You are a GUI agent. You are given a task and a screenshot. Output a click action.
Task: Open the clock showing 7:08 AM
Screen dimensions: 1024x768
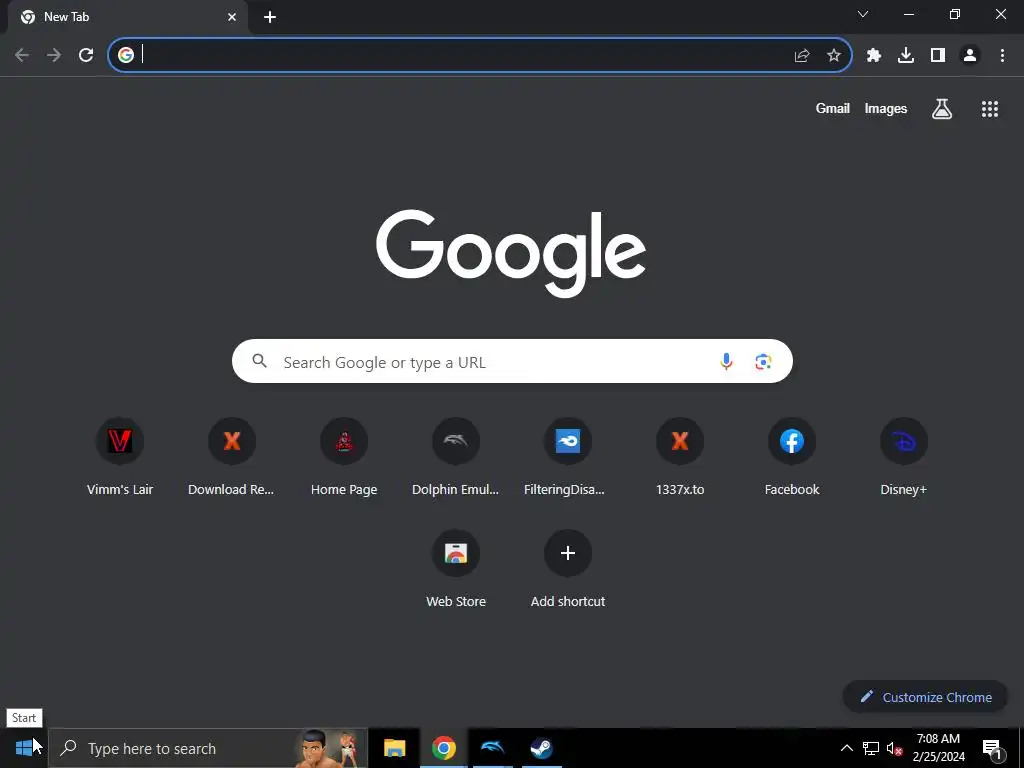pos(938,748)
